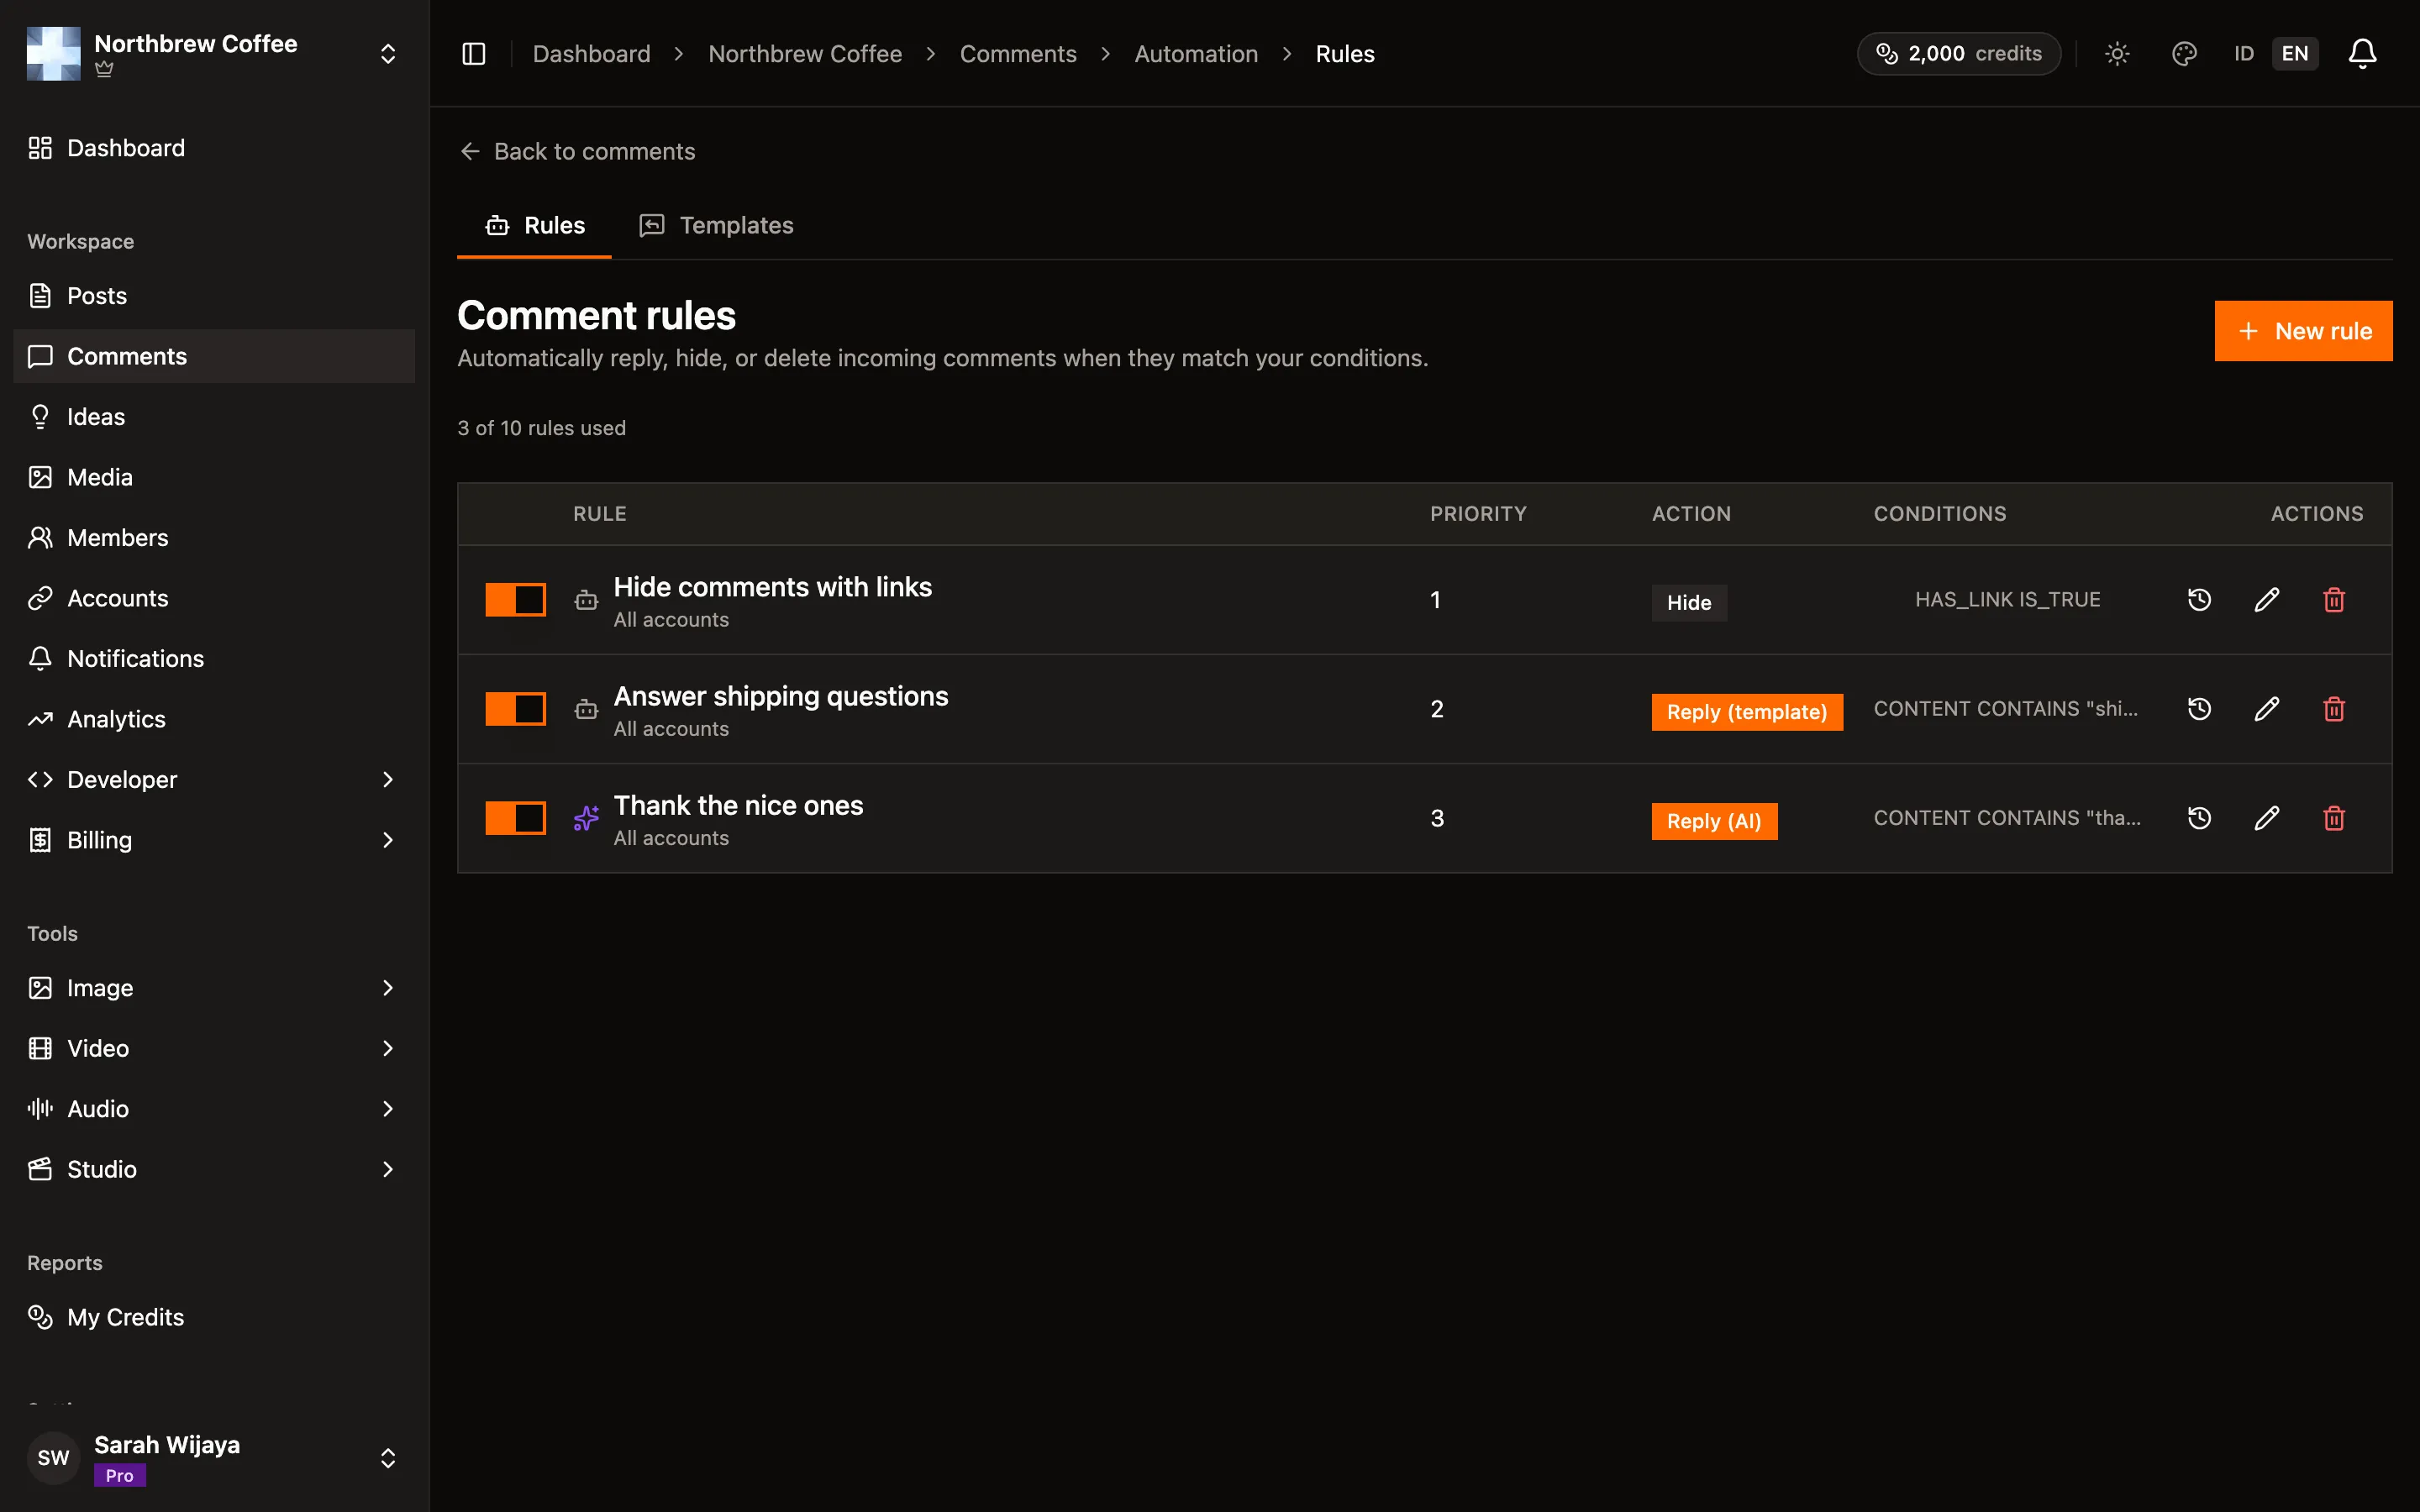Click the Northbrew Coffee workspace logo
The width and height of the screenshot is (2420, 1512).
coord(54,54)
